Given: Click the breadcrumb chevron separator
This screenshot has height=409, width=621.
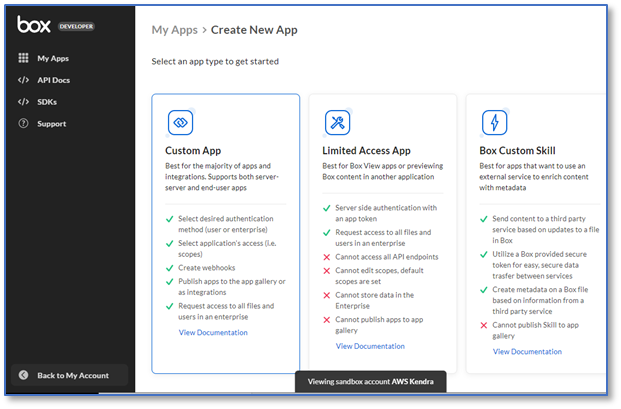Looking at the screenshot, I should coord(204,30).
